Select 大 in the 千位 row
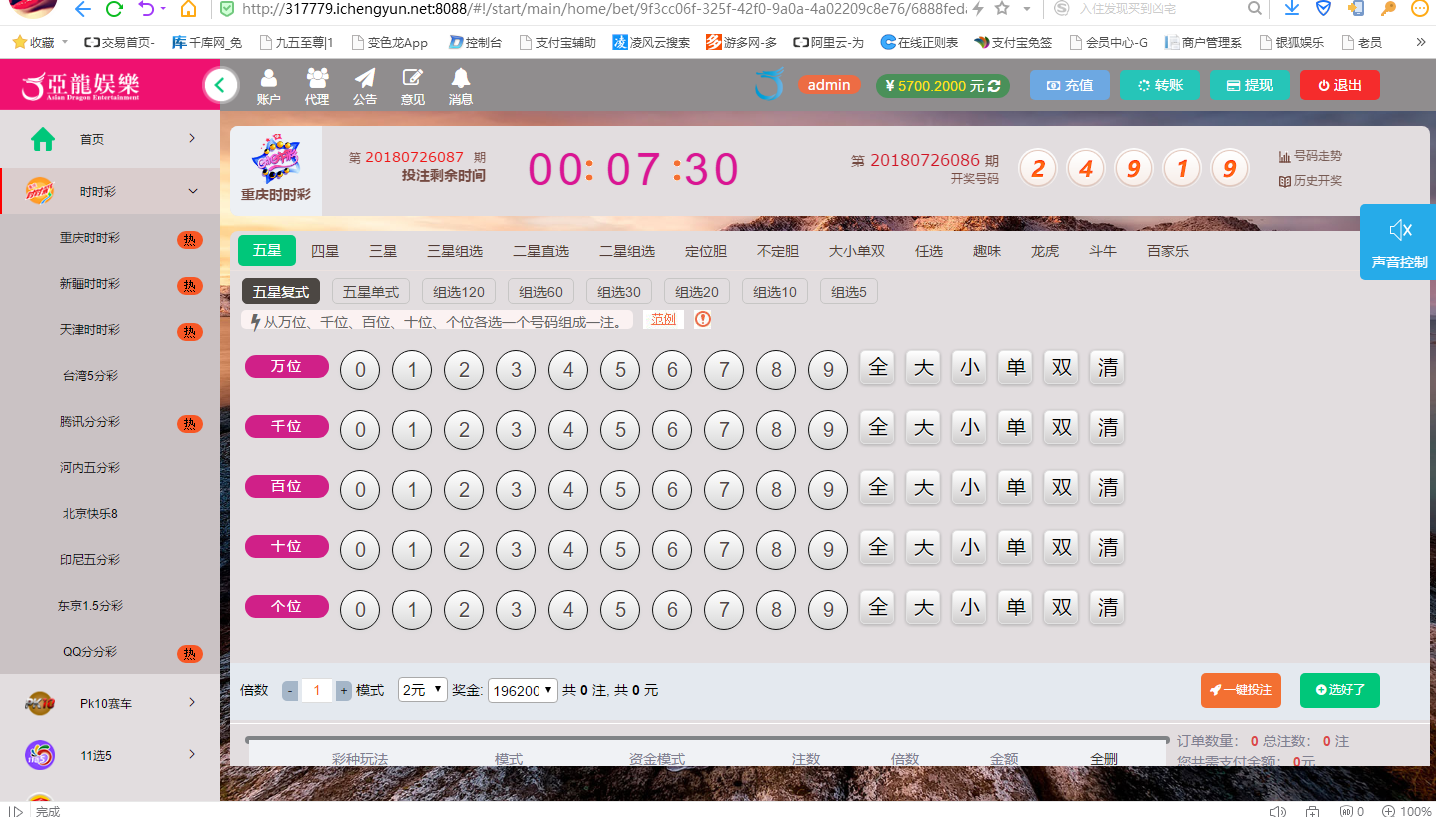 pyautogui.click(x=923, y=428)
